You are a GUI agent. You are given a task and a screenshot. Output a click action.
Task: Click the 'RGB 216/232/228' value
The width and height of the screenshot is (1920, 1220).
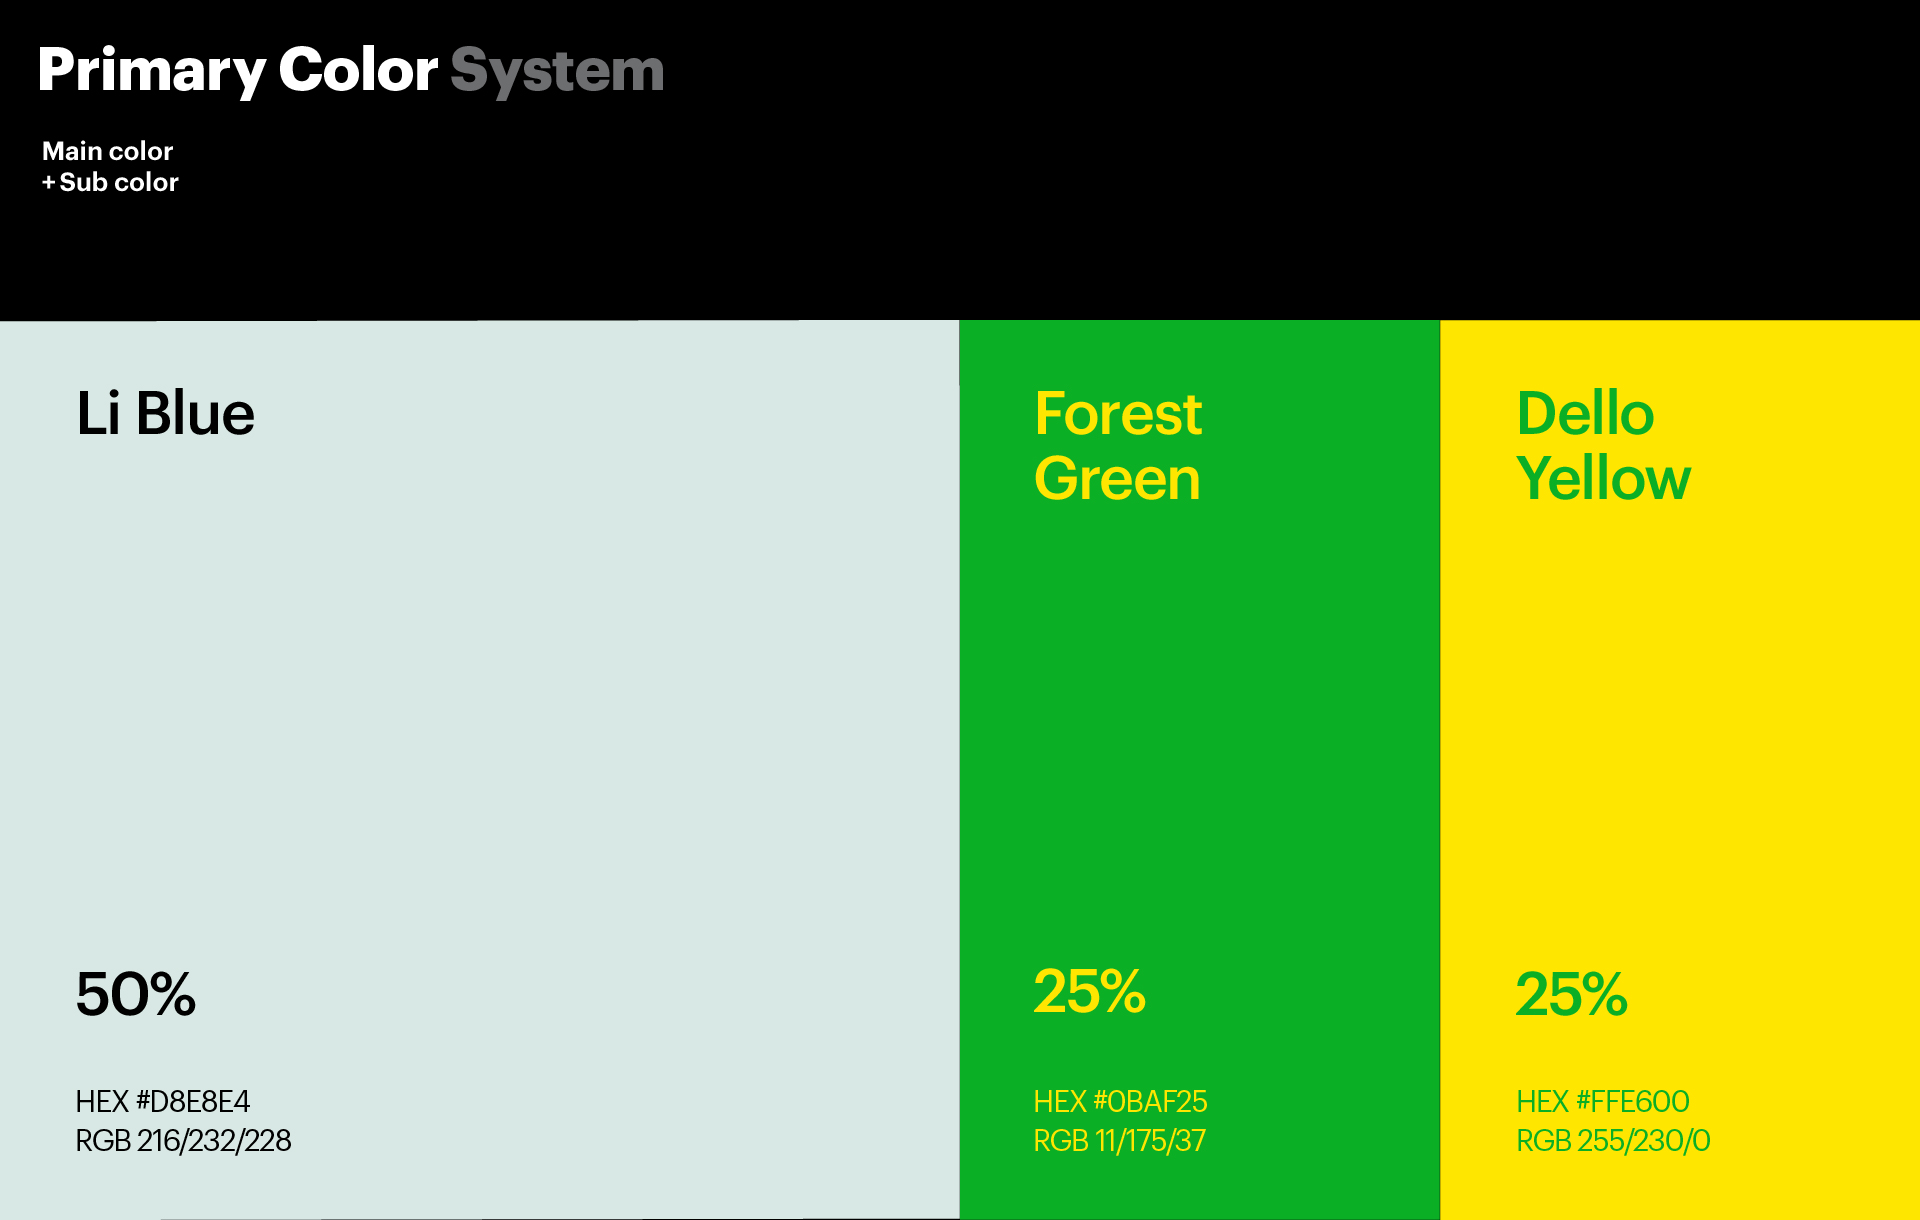click(x=184, y=1140)
